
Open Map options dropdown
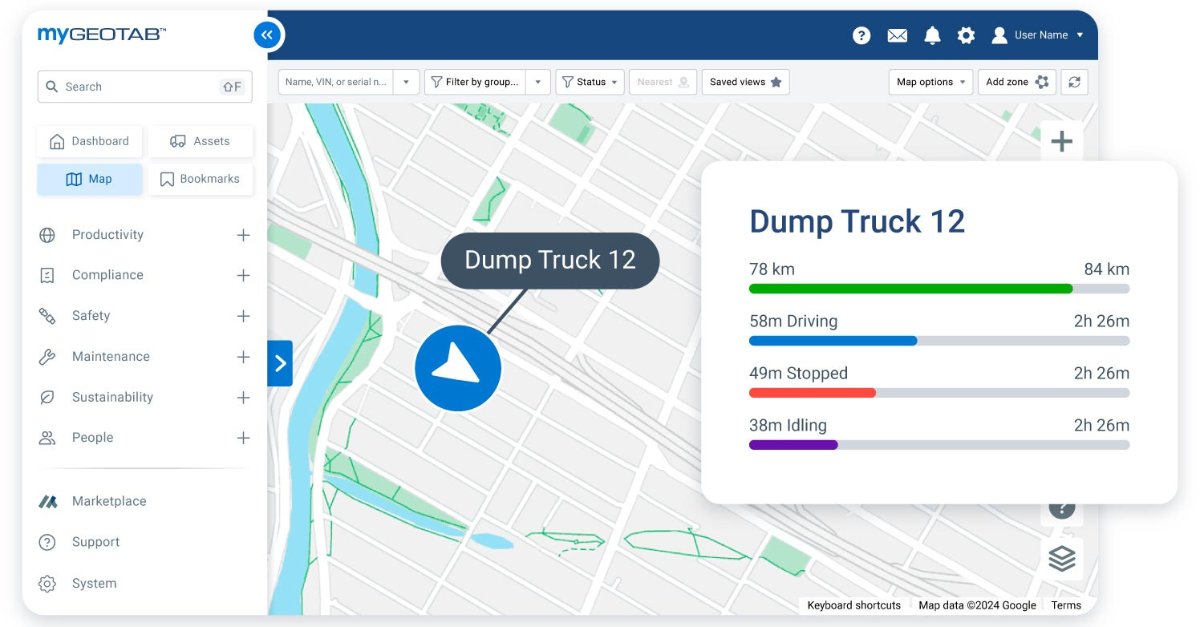(930, 82)
